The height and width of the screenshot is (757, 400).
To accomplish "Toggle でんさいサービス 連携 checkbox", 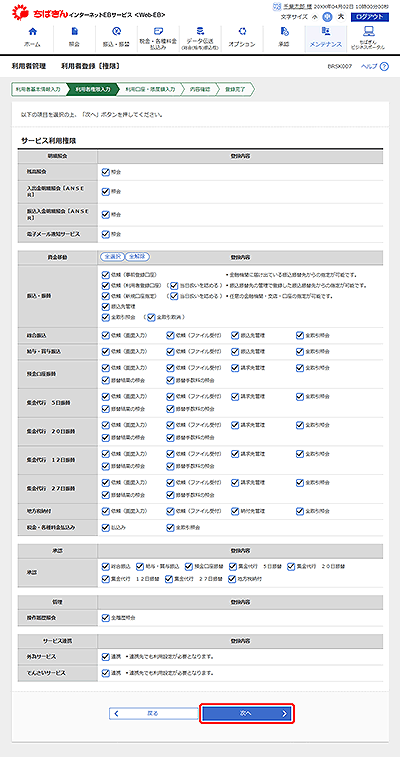I will point(106,673).
